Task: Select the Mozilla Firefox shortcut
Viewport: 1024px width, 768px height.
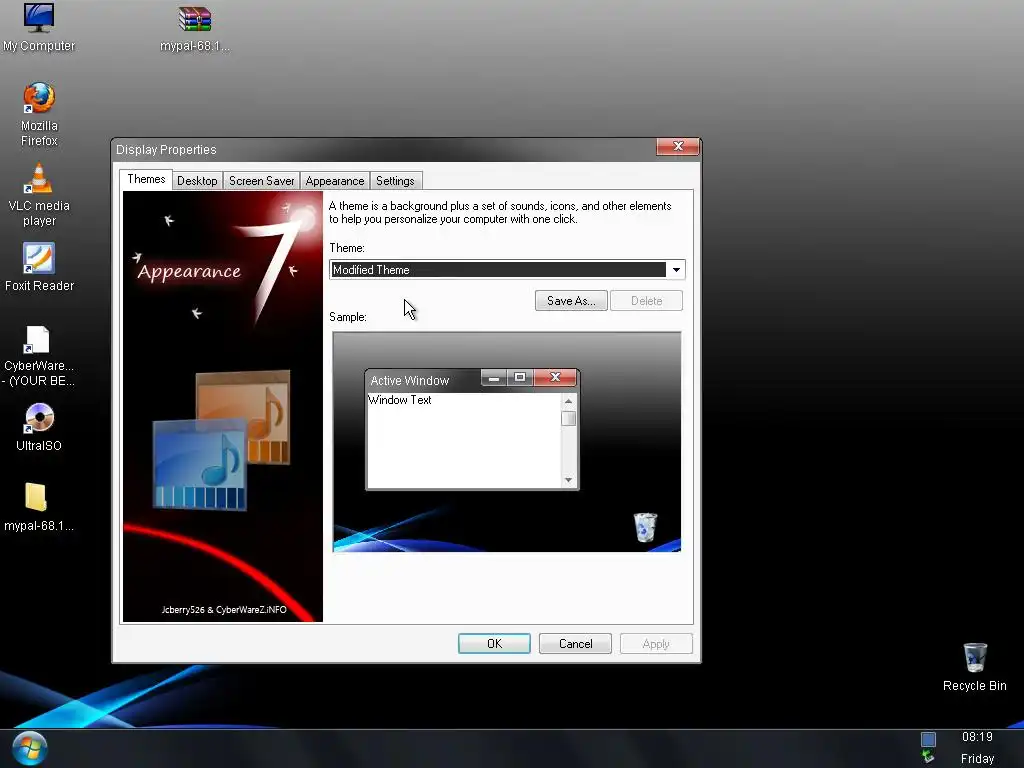Action: click(x=39, y=115)
